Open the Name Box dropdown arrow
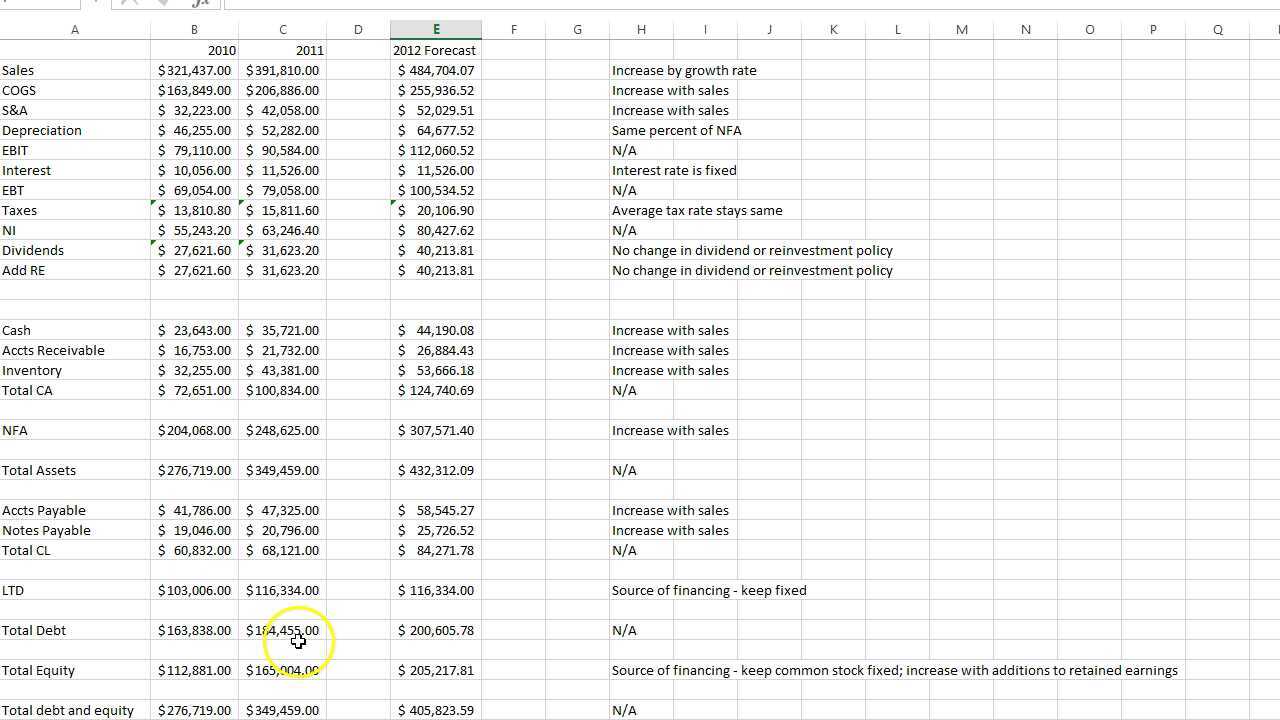The width and height of the screenshot is (1280, 720). [x=95, y=4]
